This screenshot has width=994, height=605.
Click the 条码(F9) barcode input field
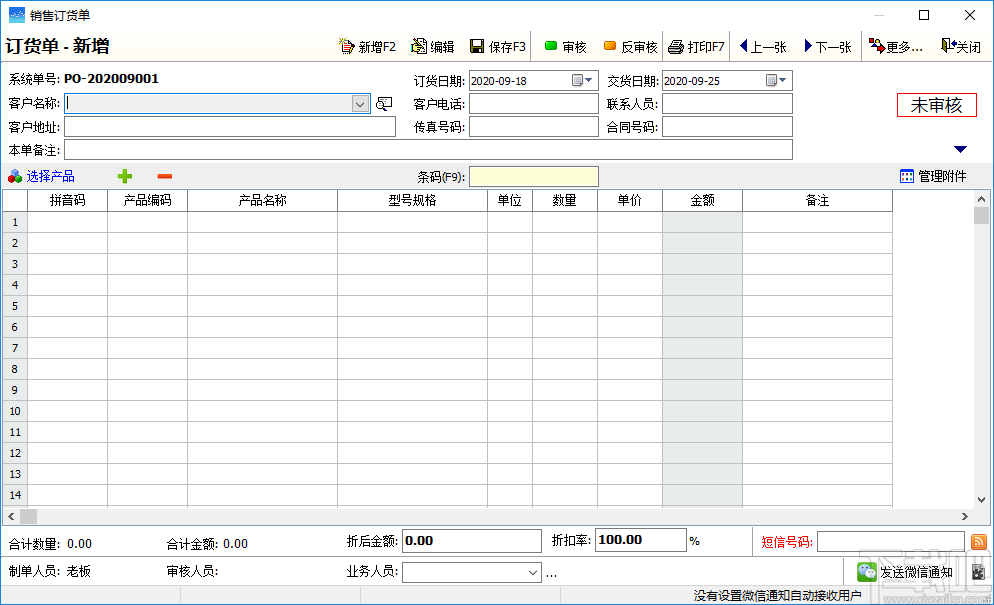pos(534,176)
